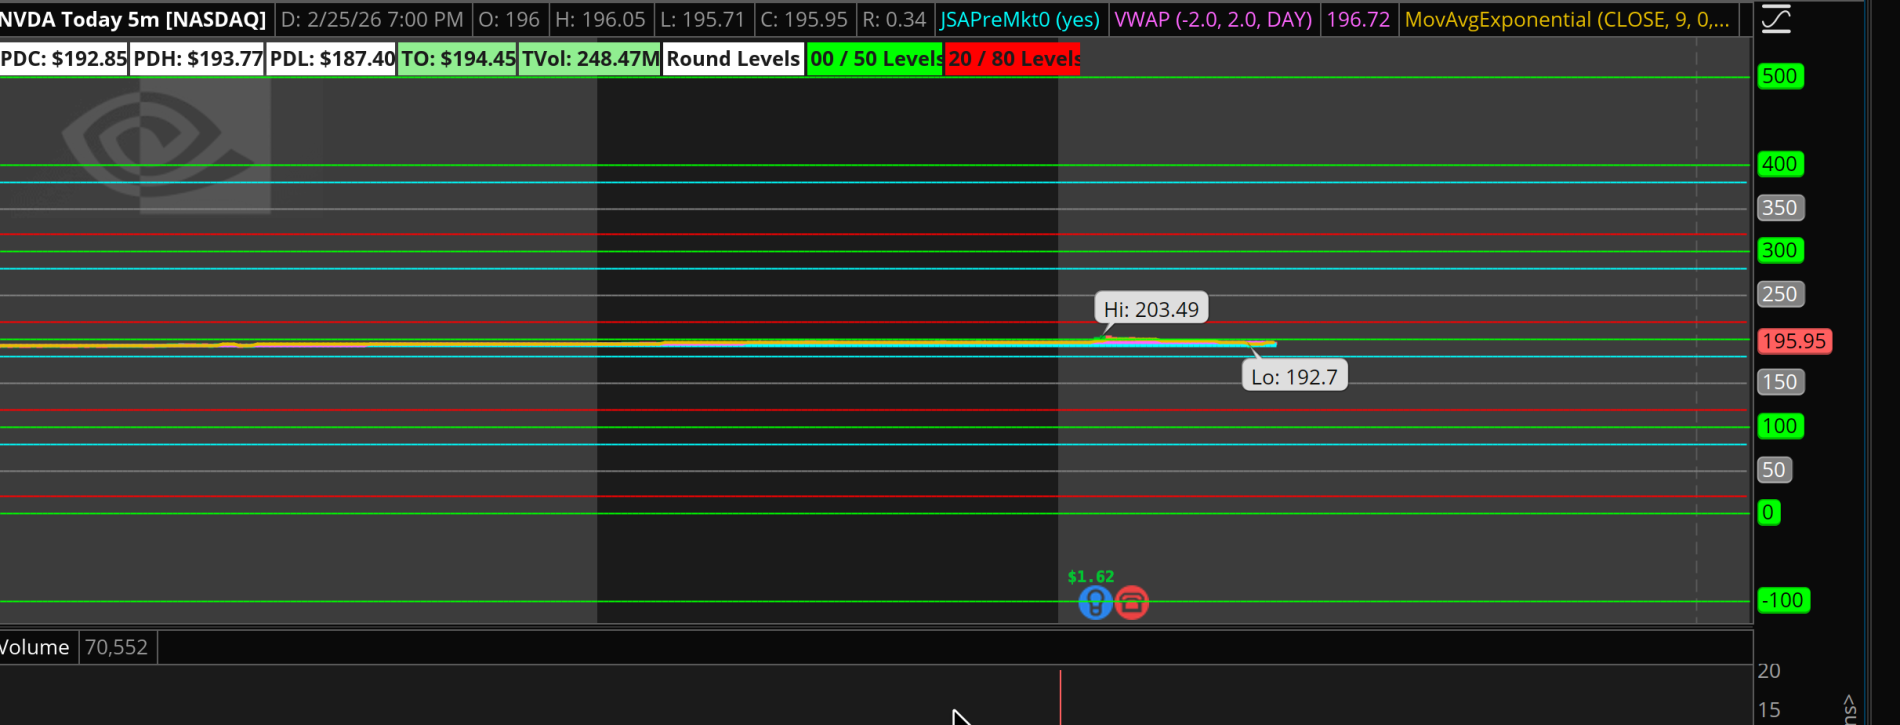Click the green 500 price level bubble
Viewport: 1900px width, 725px height.
tap(1779, 77)
